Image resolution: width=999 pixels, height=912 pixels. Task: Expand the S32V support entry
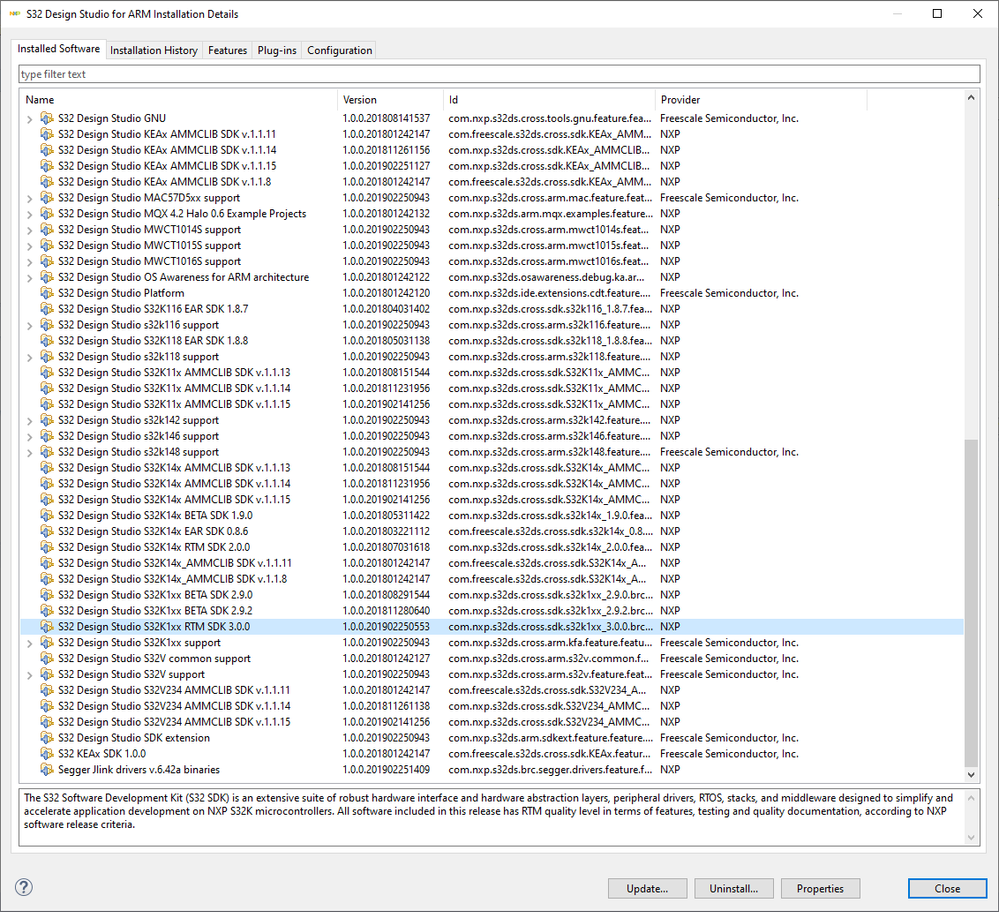point(29,676)
